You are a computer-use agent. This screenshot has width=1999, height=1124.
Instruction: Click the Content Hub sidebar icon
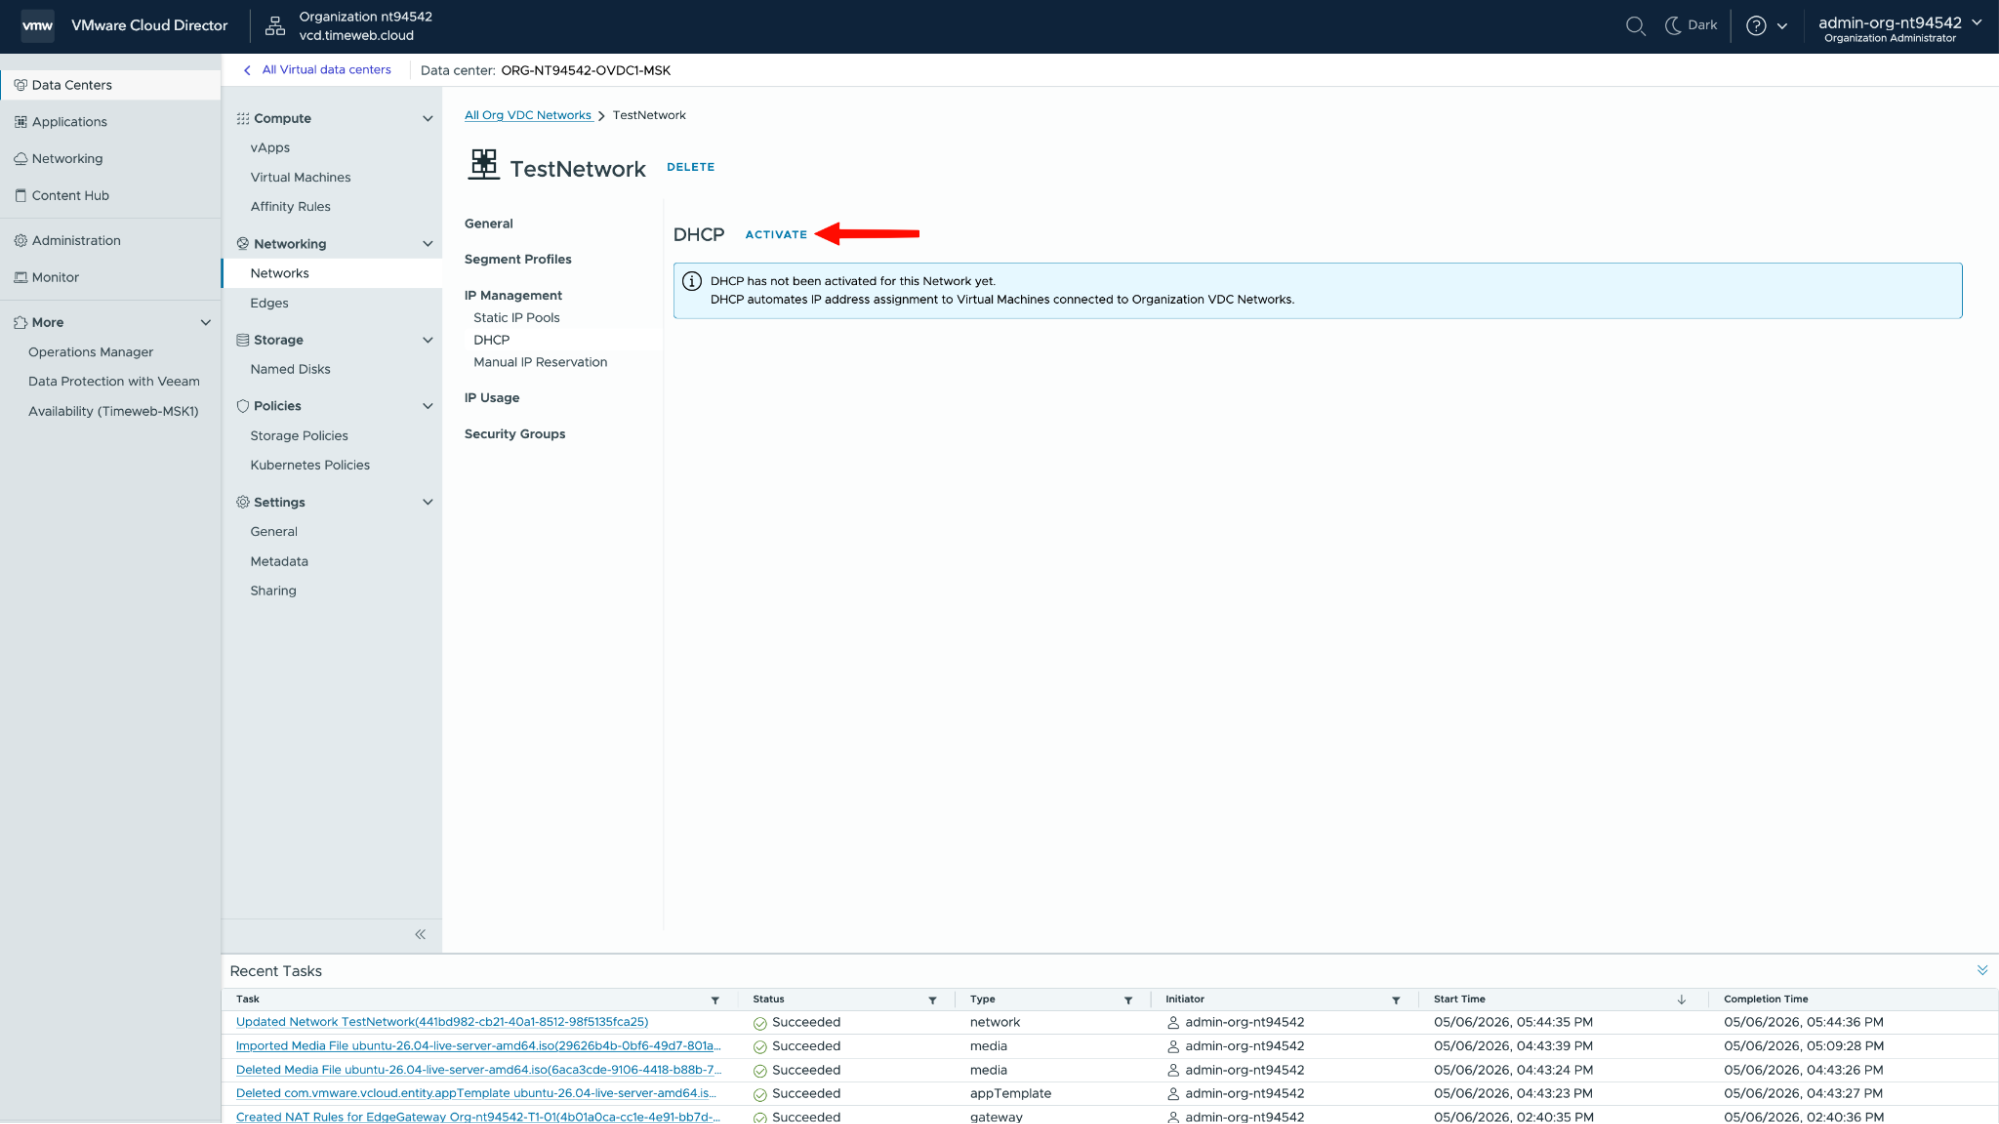(x=20, y=196)
